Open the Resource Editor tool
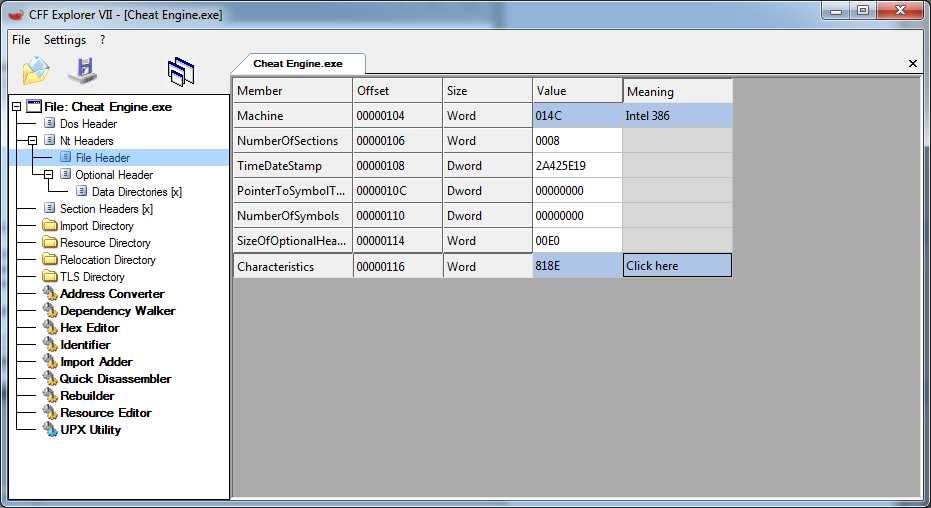 click(x=106, y=412)
